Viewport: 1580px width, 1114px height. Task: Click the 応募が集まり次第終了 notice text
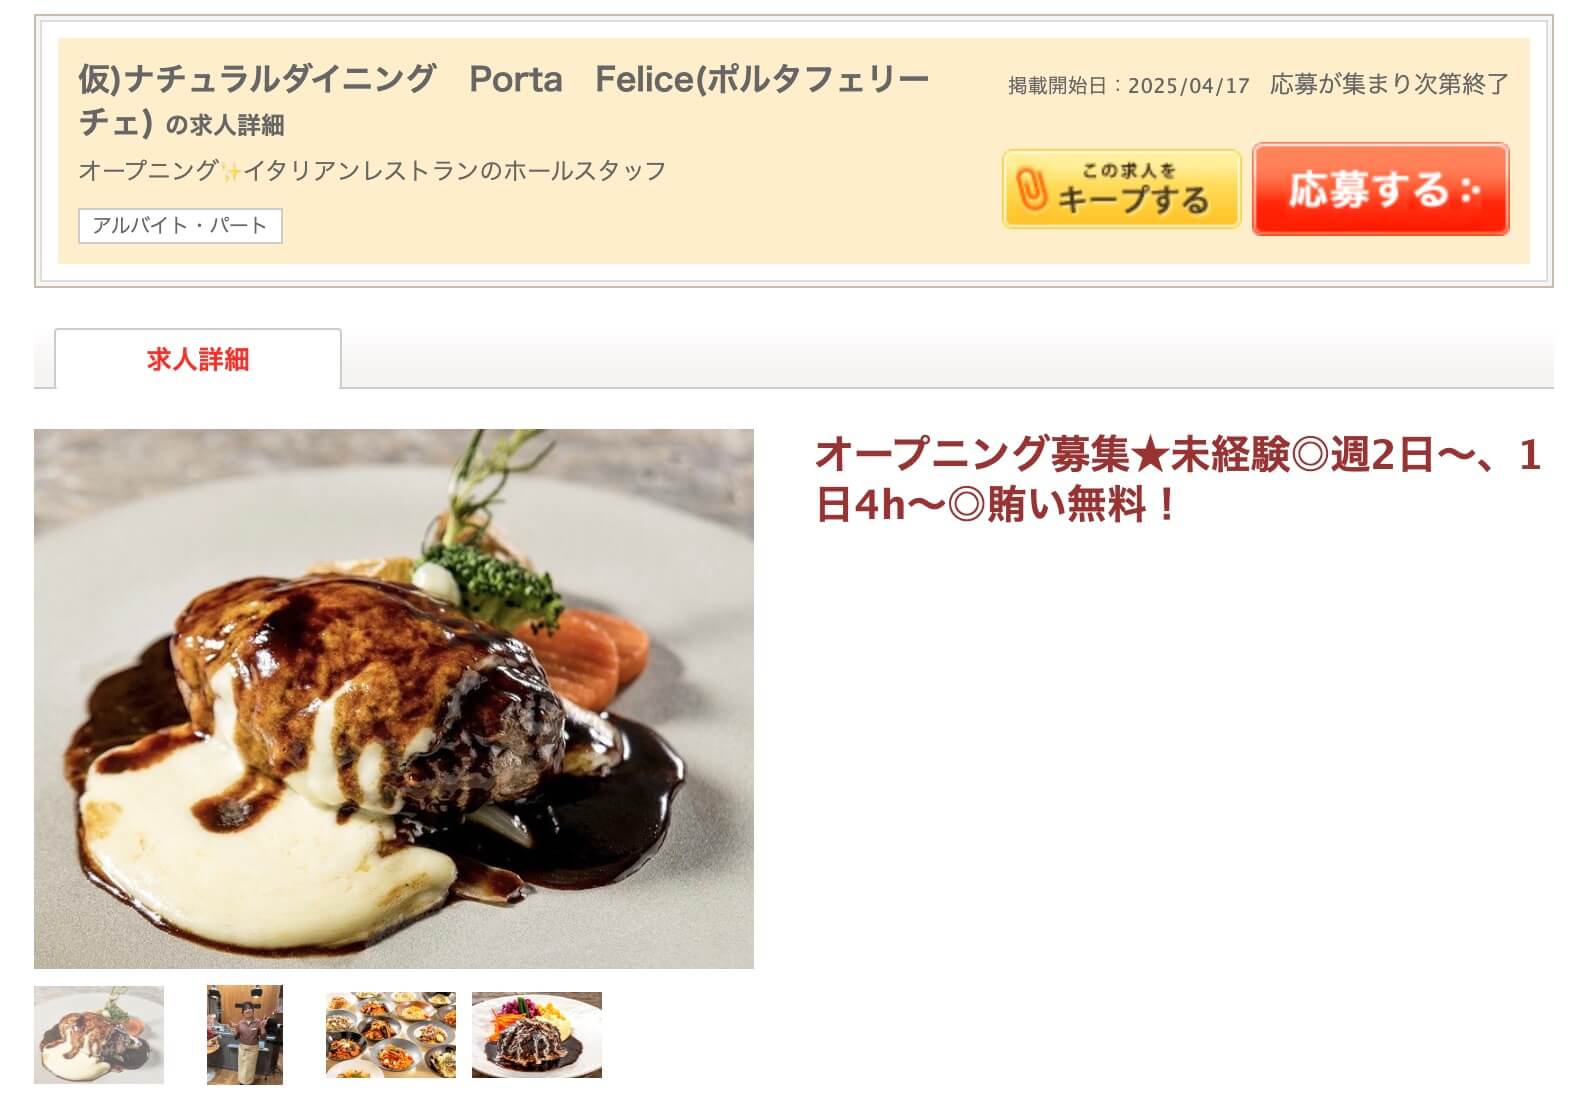[1389, 84]
